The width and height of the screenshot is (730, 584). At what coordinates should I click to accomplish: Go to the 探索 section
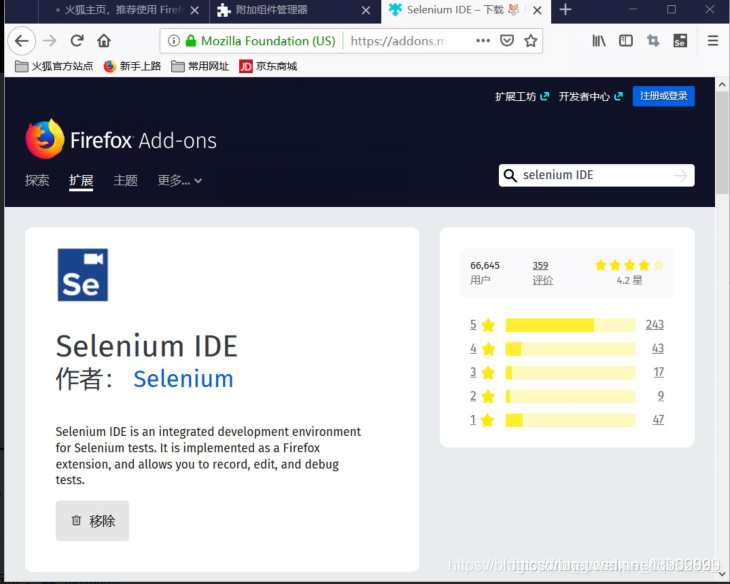point(37,180)
